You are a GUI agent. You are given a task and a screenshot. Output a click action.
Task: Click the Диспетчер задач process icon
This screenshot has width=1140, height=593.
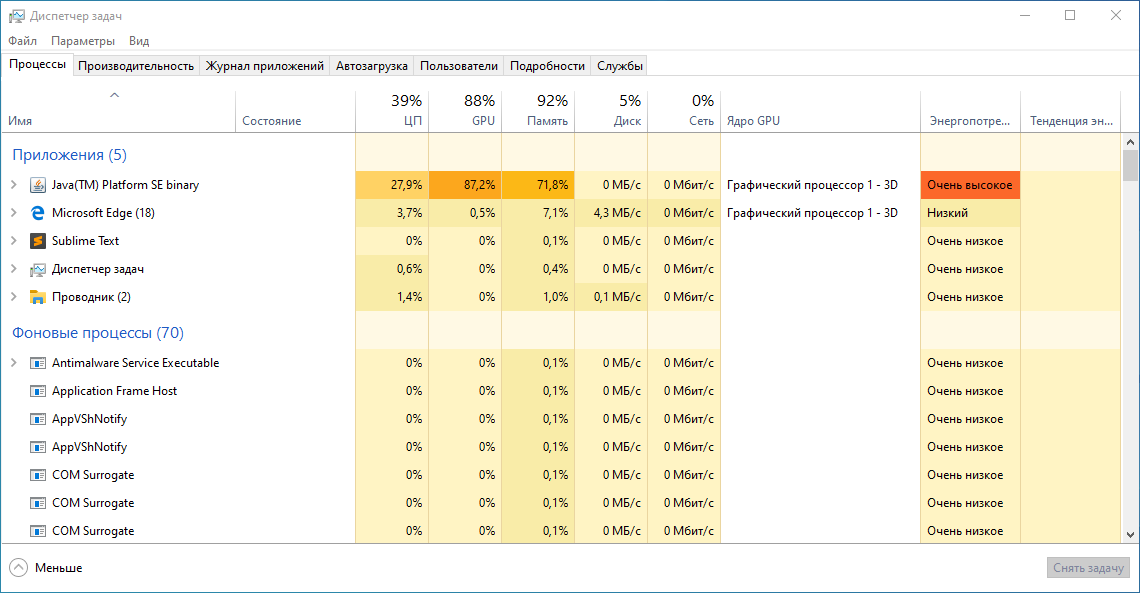(38, 269)
